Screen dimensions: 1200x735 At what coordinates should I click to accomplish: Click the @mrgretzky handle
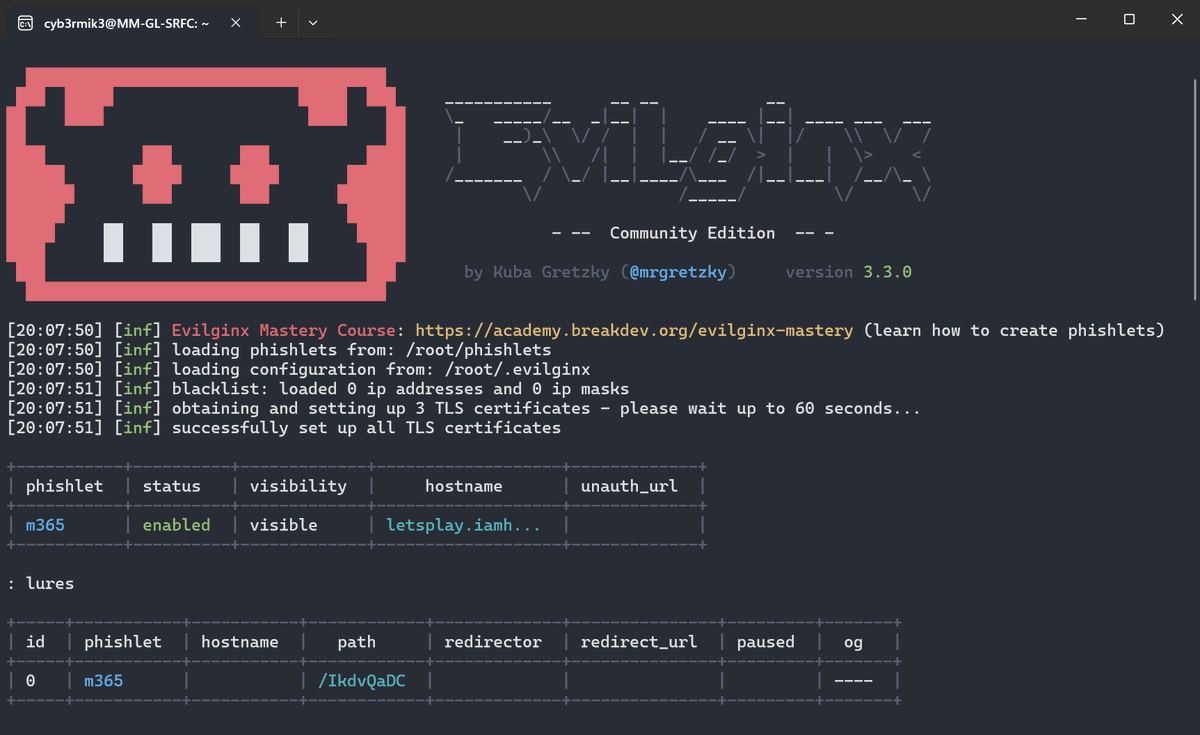tap(678, 272)
